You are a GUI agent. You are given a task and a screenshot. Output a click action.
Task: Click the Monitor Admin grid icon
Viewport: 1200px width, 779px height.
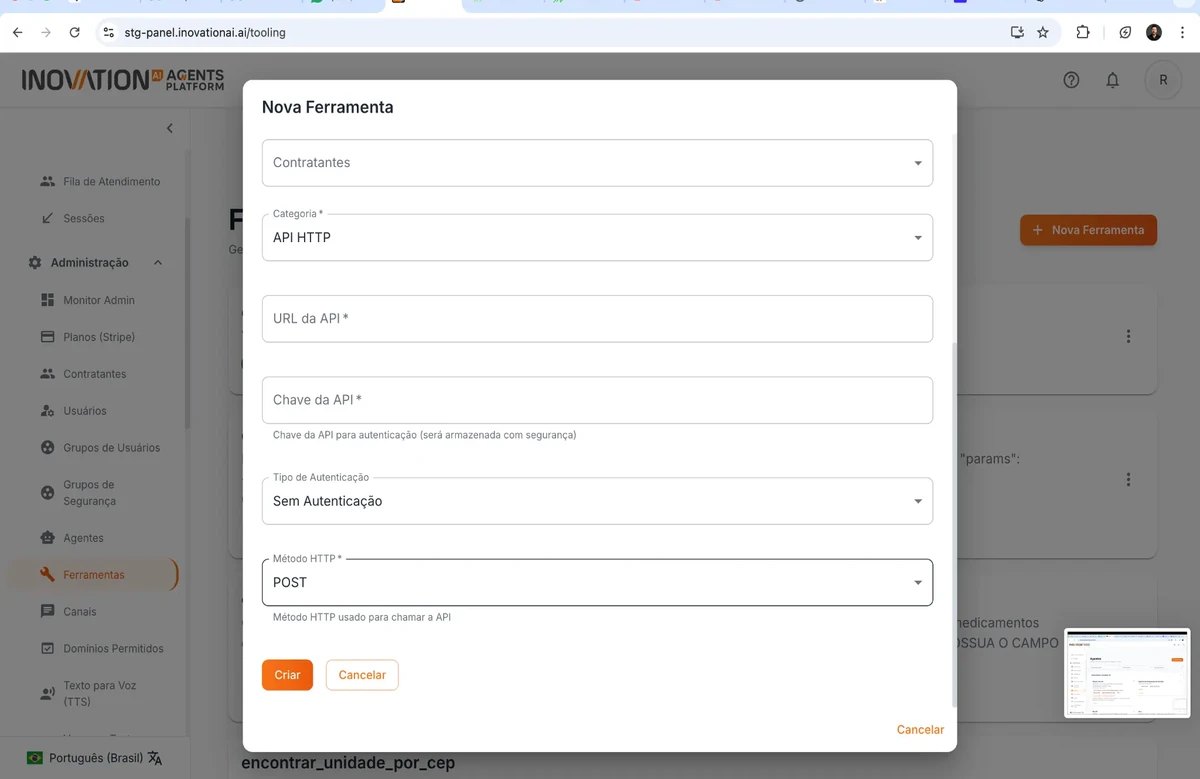pyautogui.click(x=47, y=299)
